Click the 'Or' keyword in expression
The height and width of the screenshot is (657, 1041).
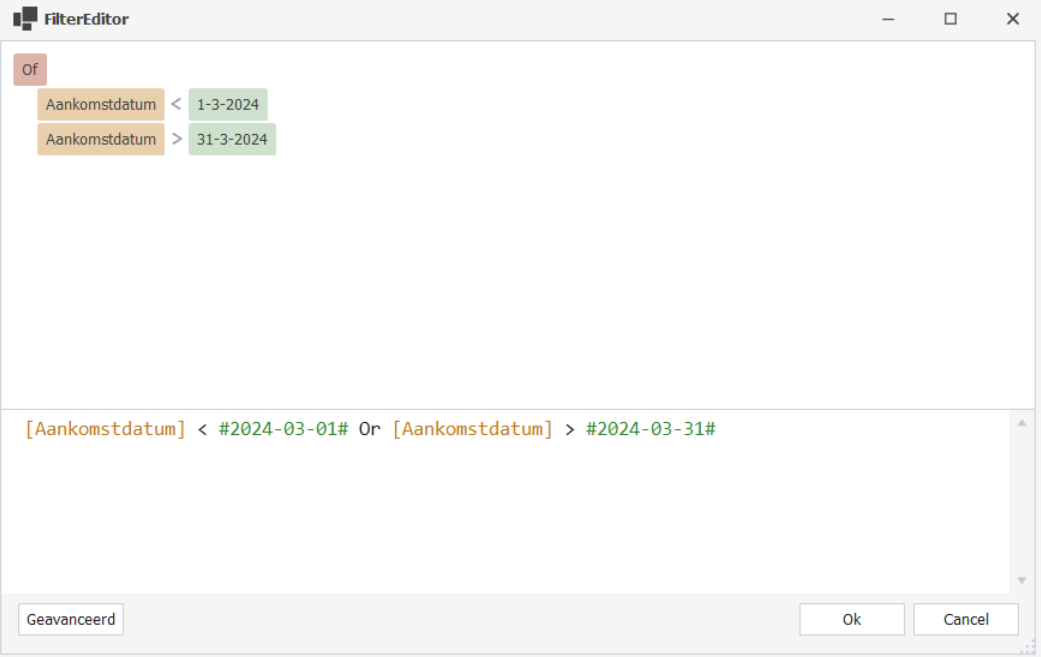pyautogui.click(x=370, y=429)
